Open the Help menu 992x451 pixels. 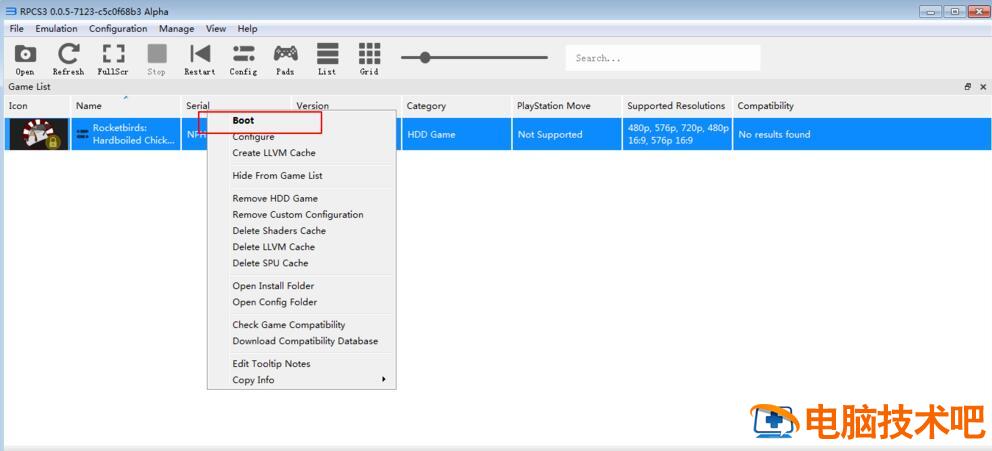[x=247, y=28]
